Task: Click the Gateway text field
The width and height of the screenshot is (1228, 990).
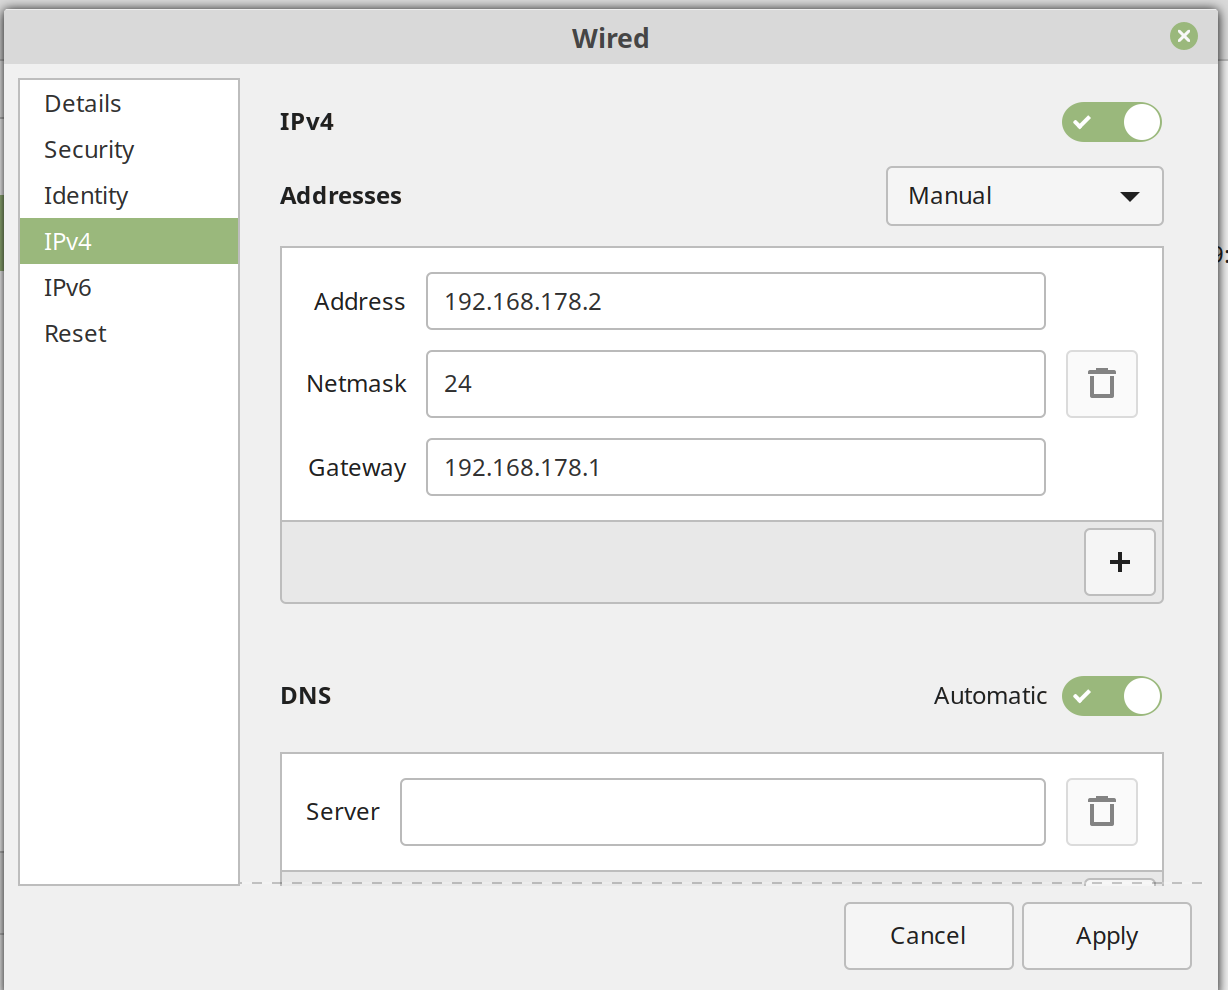Action: pyautogui.click(x=735, y=467)
